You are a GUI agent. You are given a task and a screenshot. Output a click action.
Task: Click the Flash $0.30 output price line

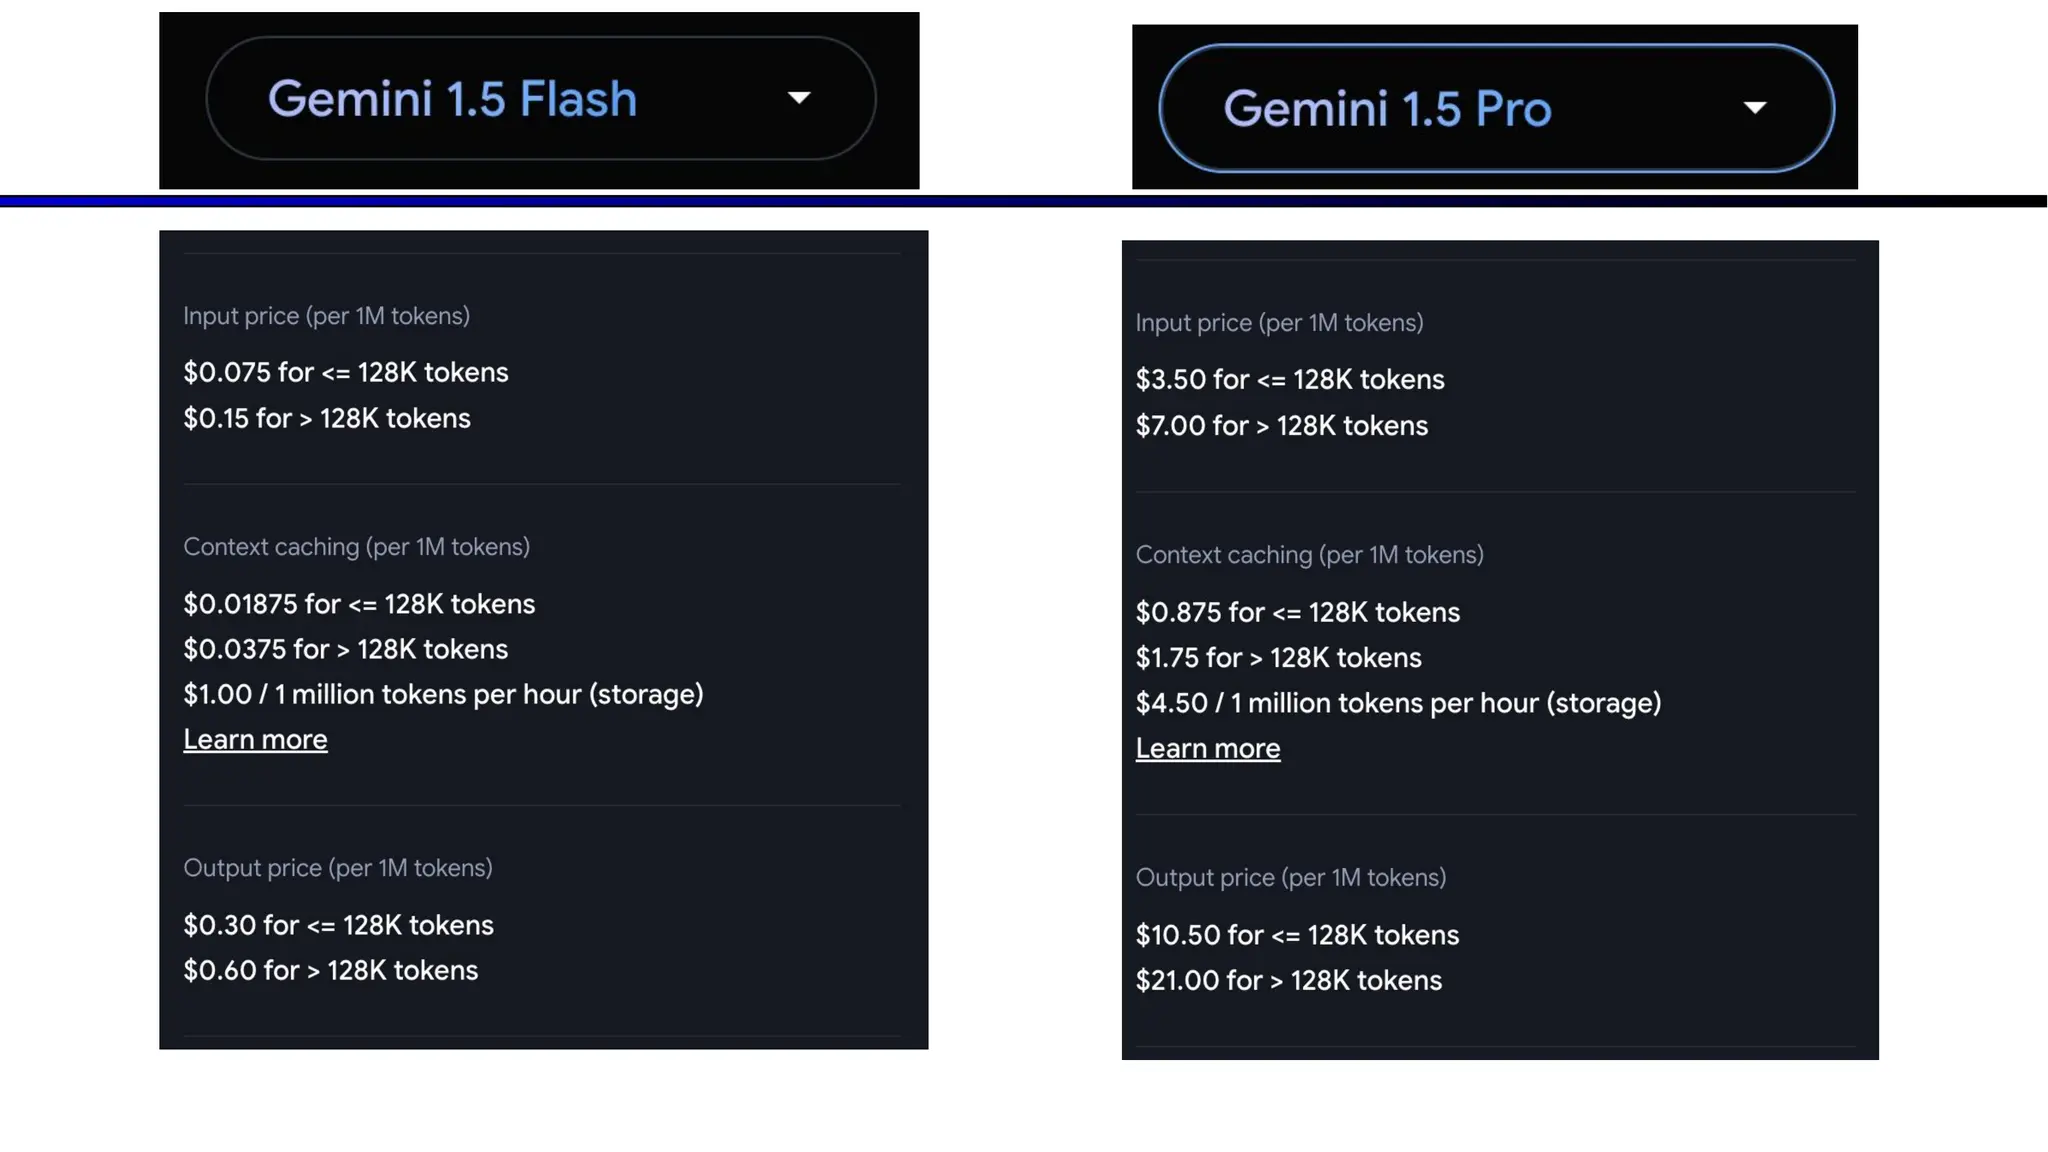coord(338,925)
